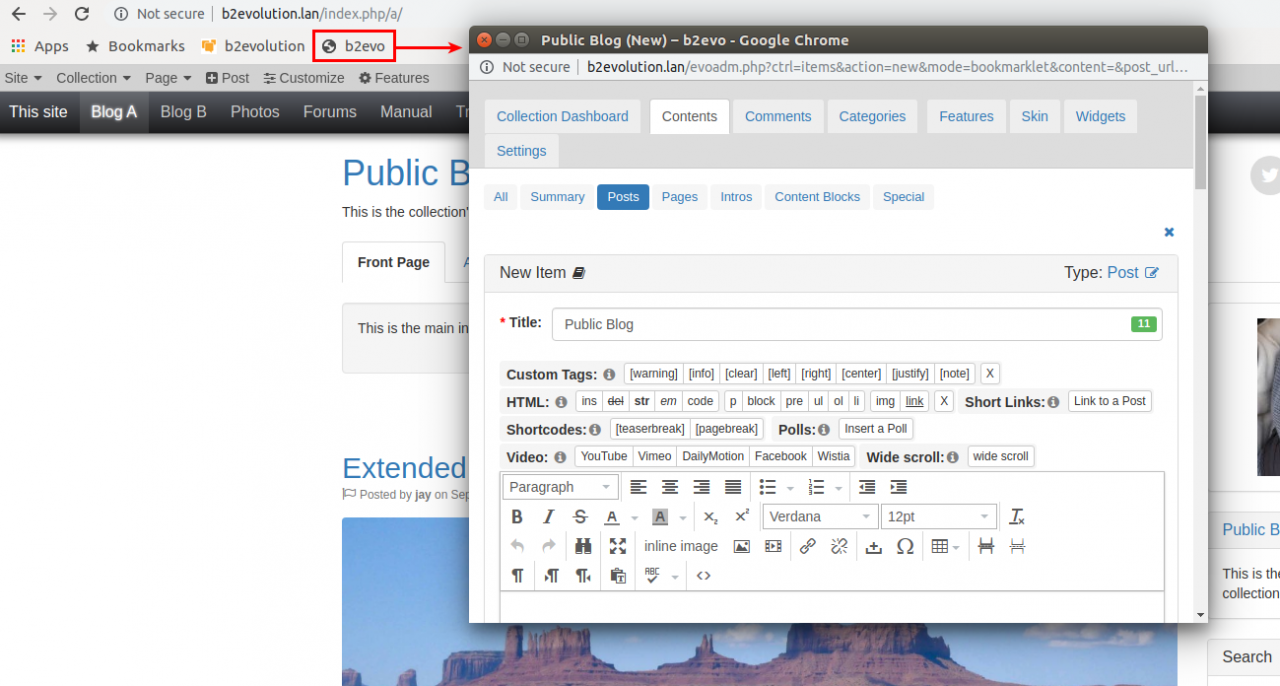Open the Widgets tab
The height and width of the screenshot is (686, 1280).
(1100, 116)
